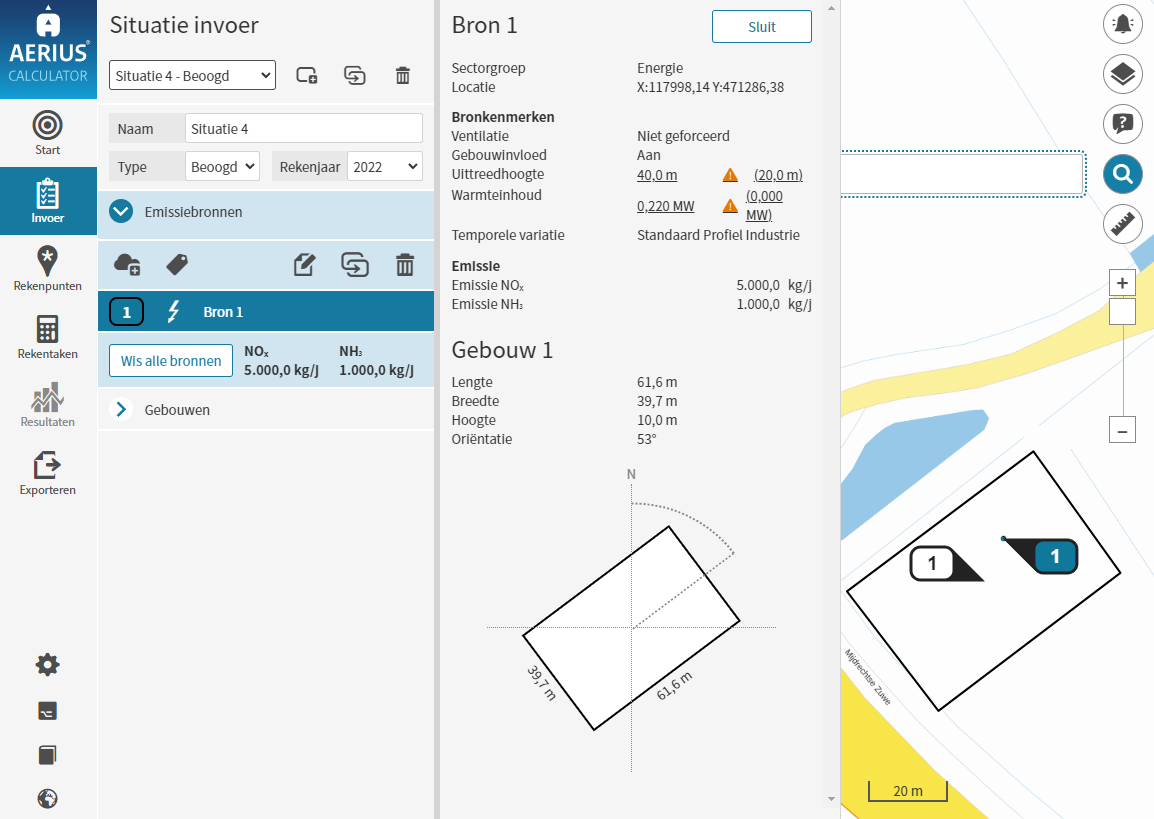Edit the selected emission source
This screenshot has width=1154, height=819.
coord(305,264)
